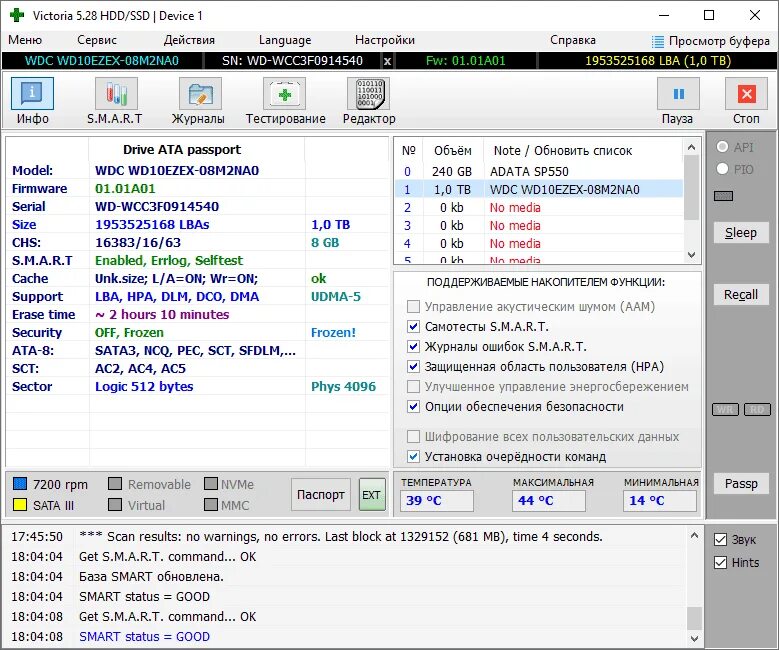Click the gray Virtual indicator box
The height and width of the screenshot is (650, 779).
coord(115,505)
